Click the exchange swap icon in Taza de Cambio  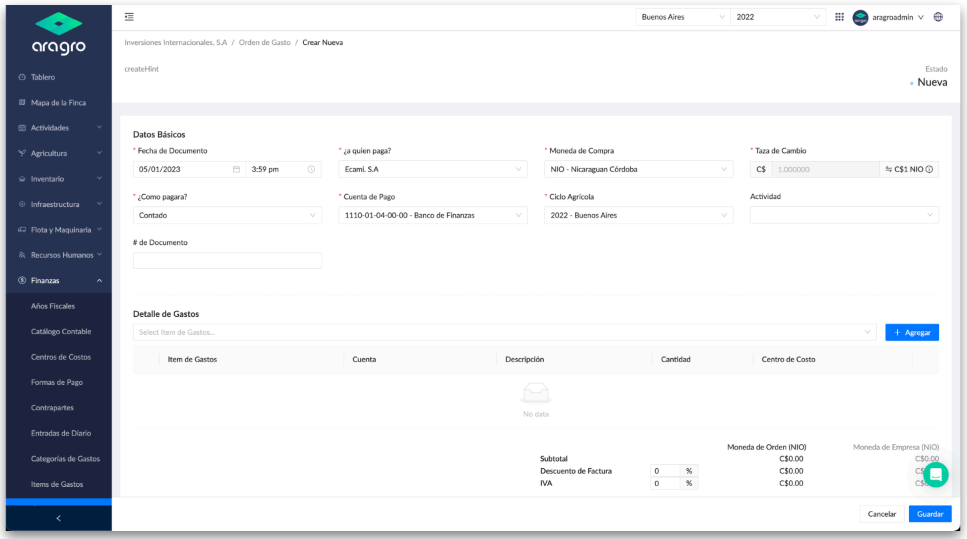[x=889, y=169]
